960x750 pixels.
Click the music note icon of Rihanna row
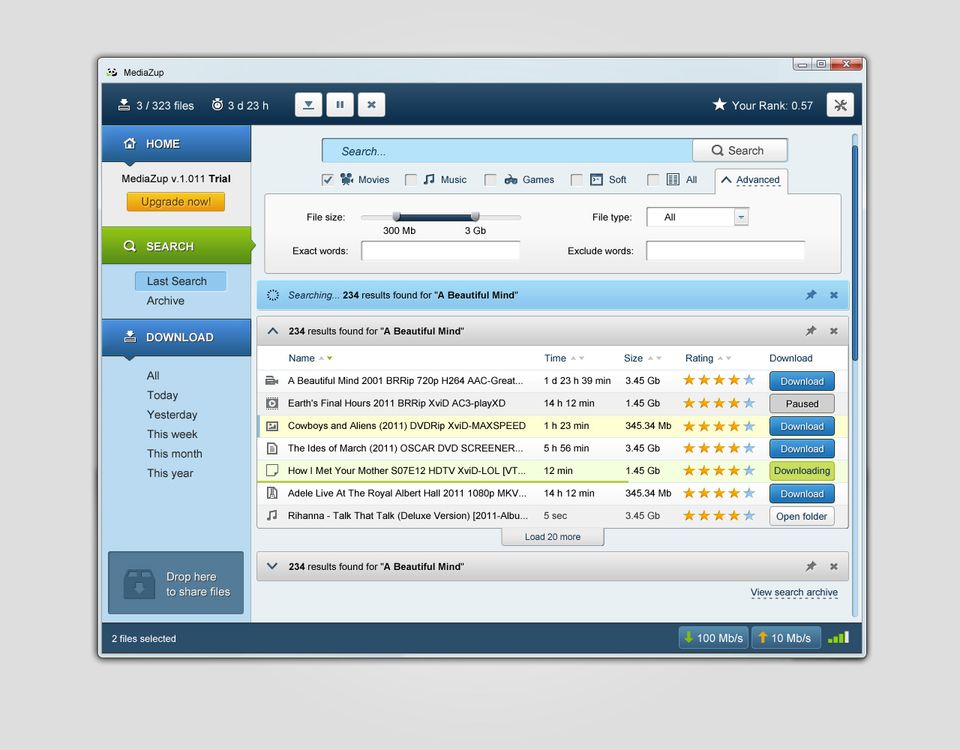tap(272, 516)
